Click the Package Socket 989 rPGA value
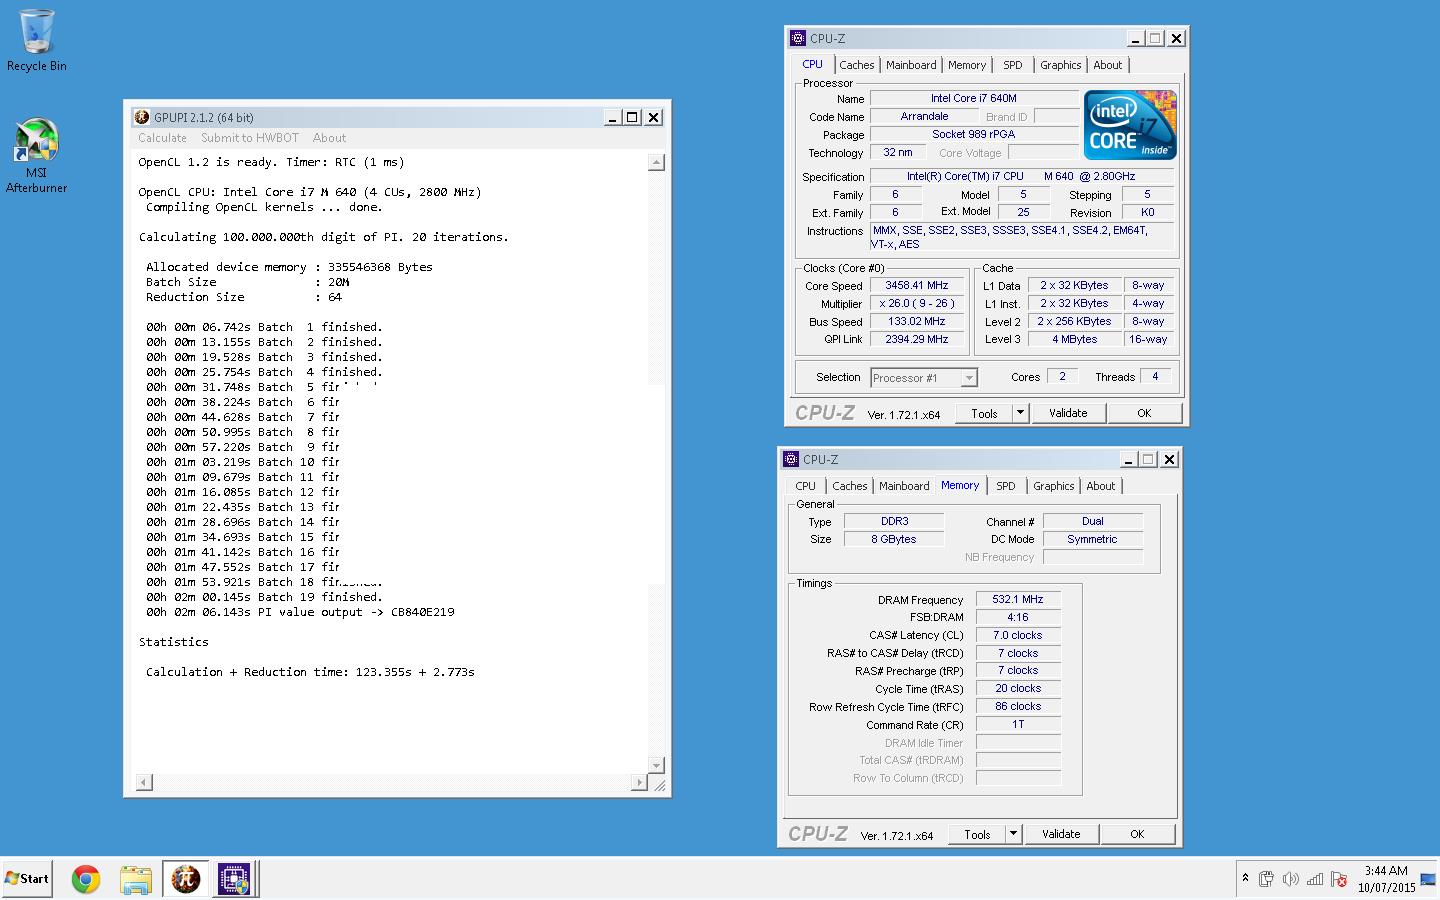Viewport: 1440px width, 900px height. 974,134
